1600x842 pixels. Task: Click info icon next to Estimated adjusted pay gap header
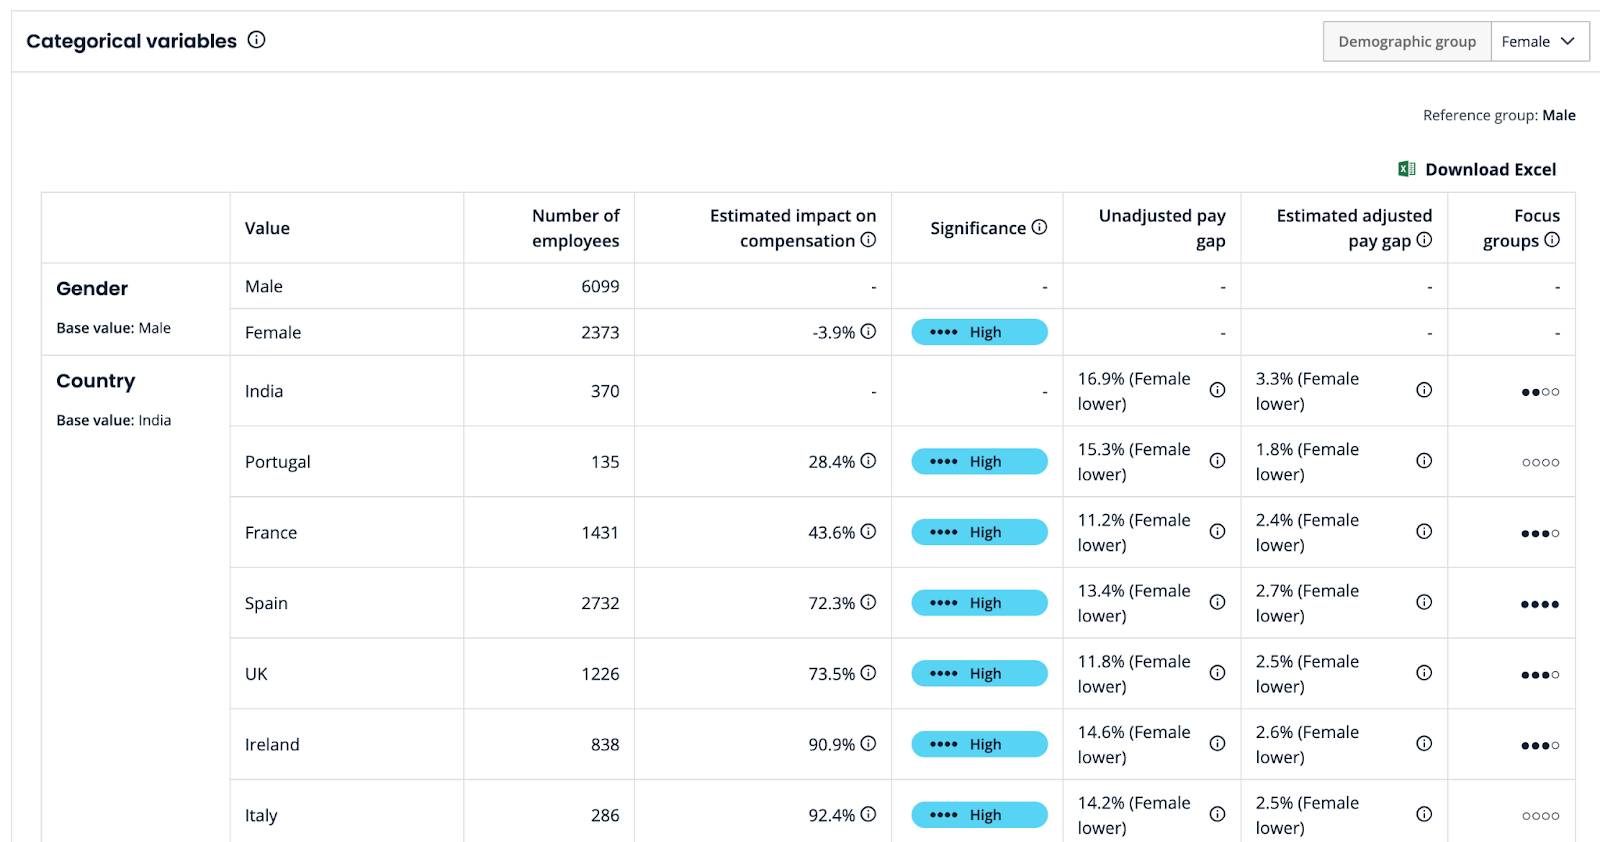click(x=1424, y=240)
